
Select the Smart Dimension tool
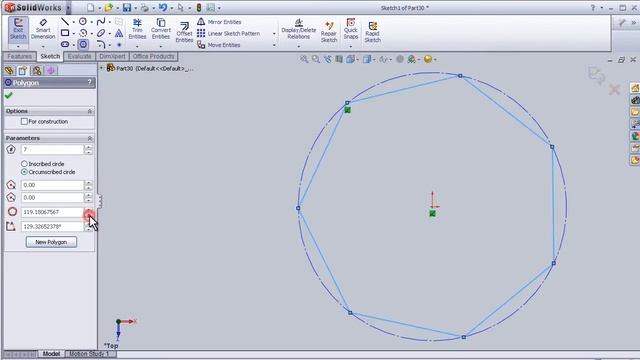(43, 29)
